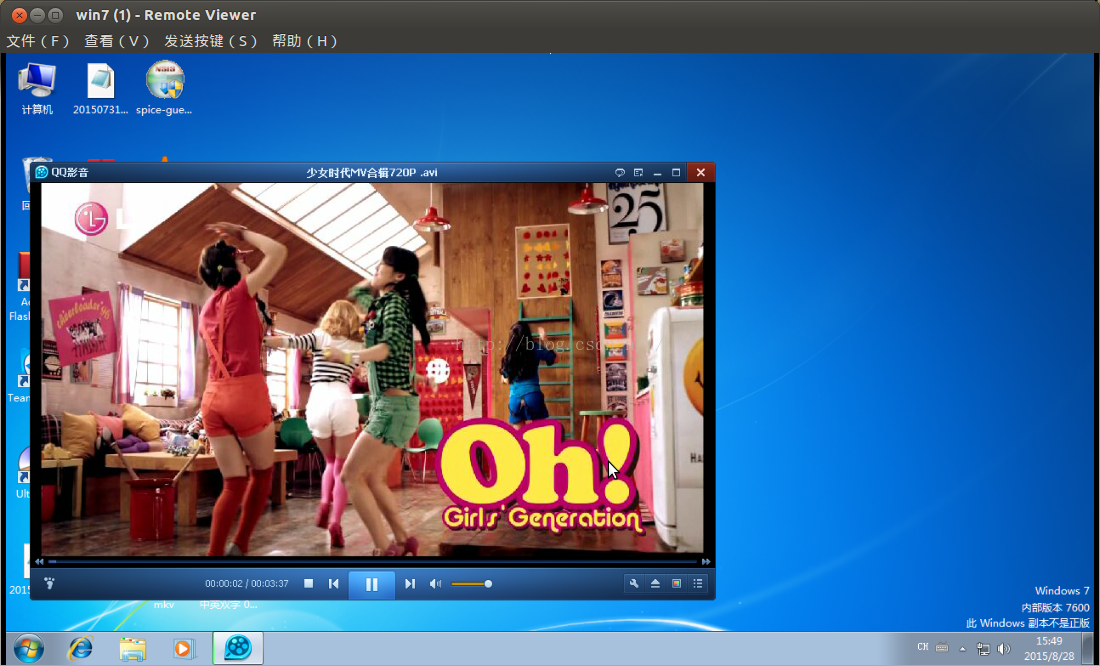
Task: Stop playback with the square stop button
Action: tap(309, 583)
